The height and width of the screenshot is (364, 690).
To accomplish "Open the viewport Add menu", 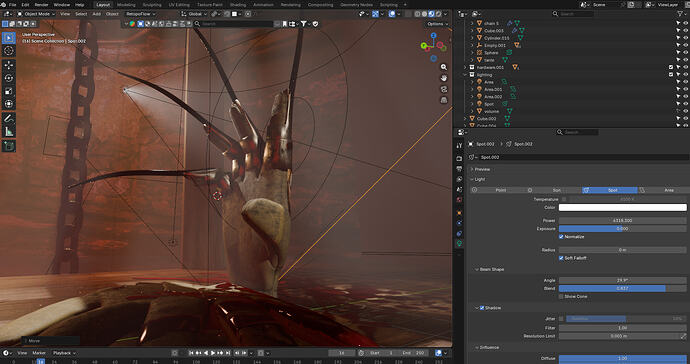I will tap(96, 14).
